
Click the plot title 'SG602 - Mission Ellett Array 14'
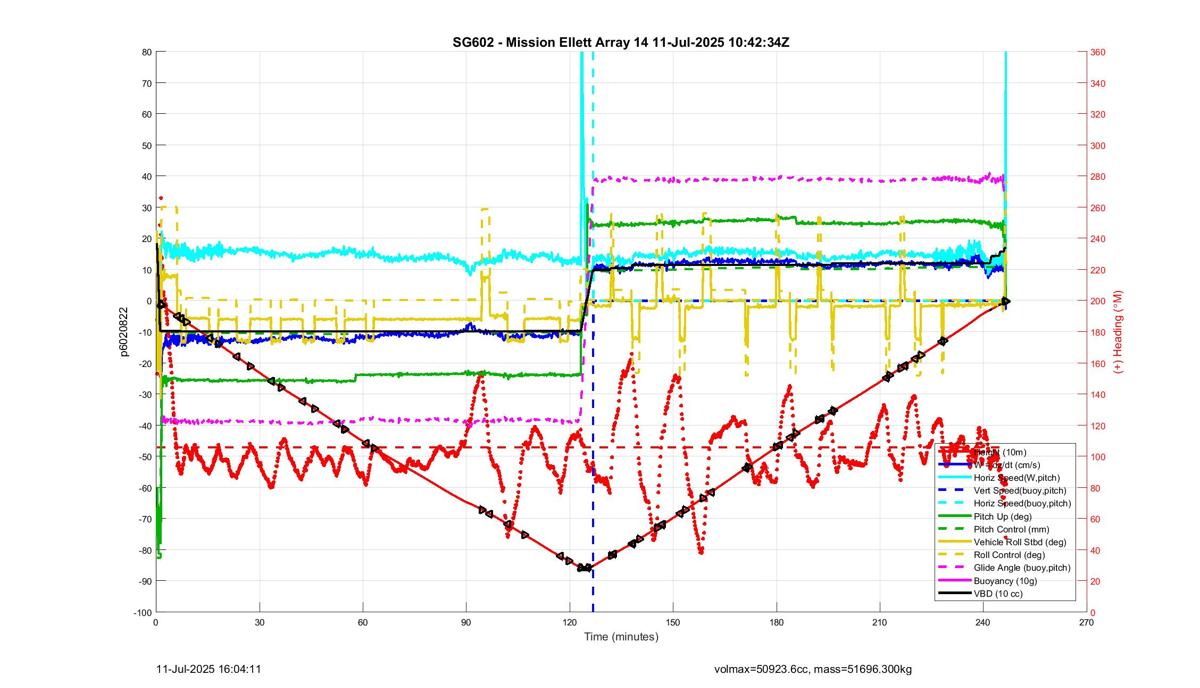click(x=550, y=42)
